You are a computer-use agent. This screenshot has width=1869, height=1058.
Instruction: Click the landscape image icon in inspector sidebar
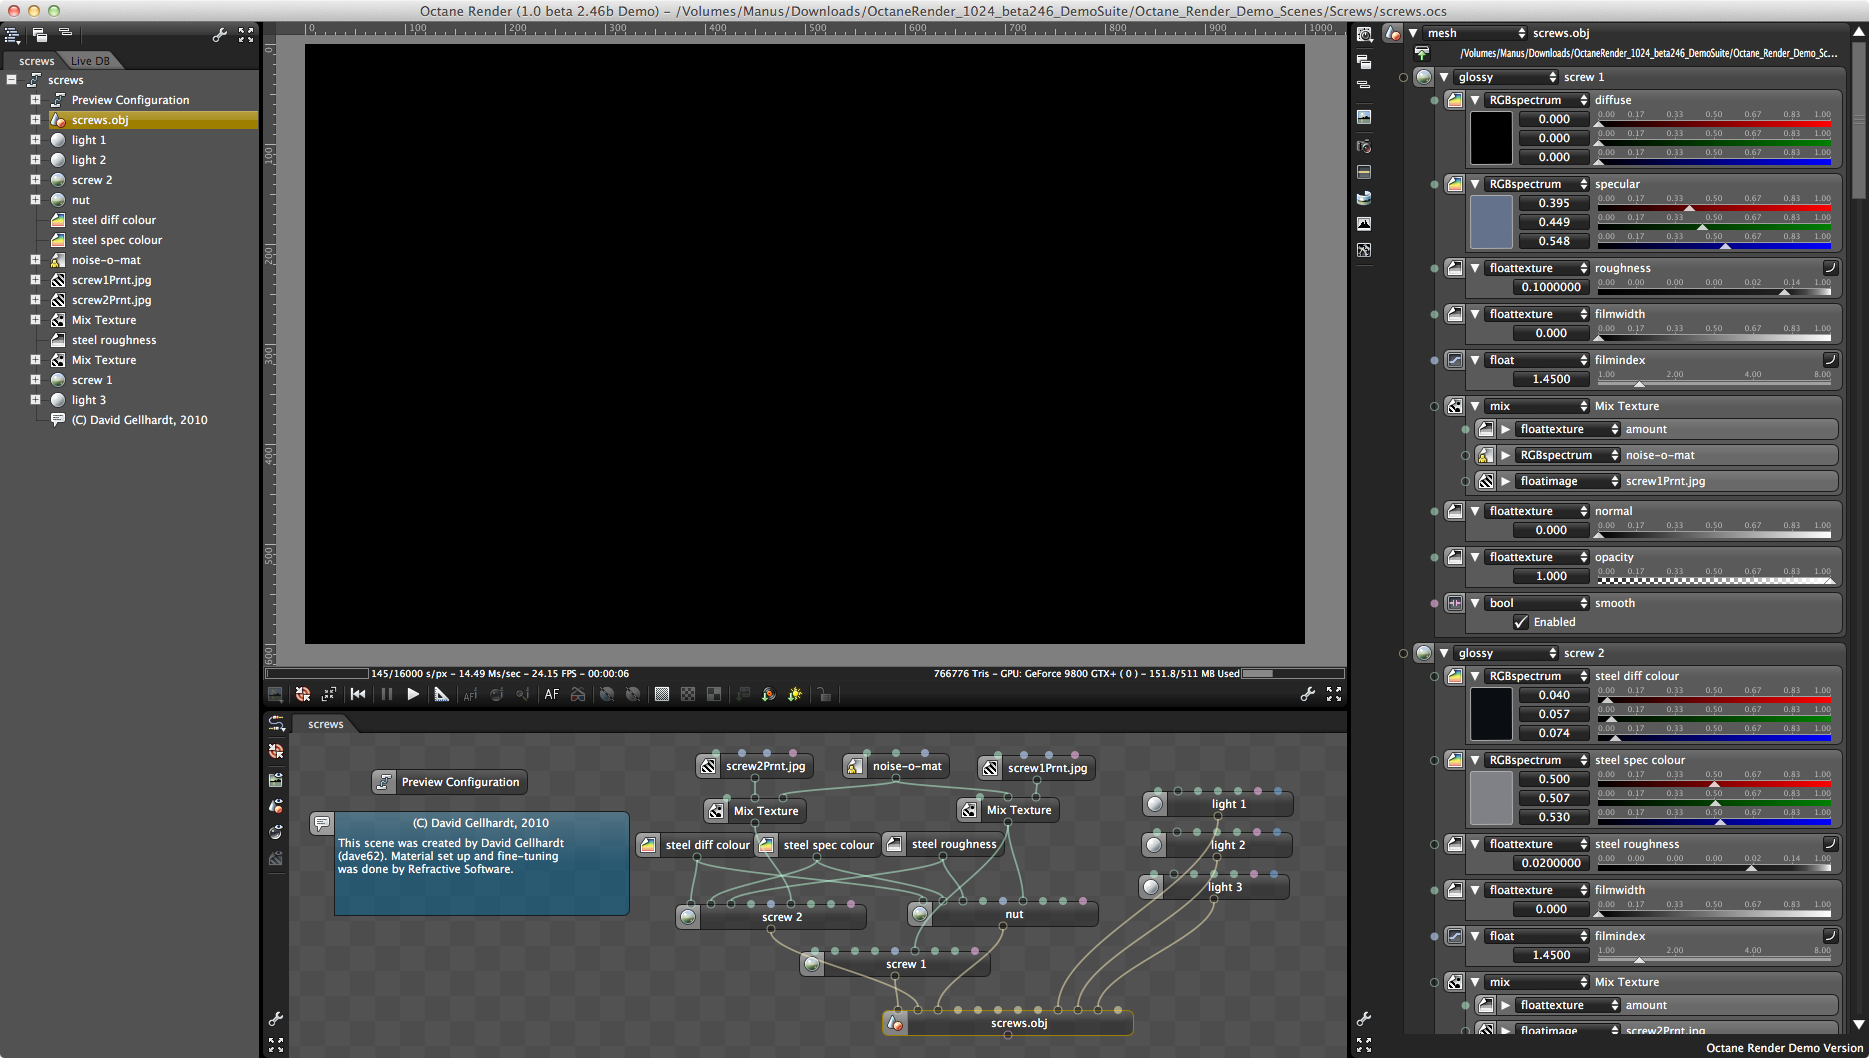(1364, 117)
